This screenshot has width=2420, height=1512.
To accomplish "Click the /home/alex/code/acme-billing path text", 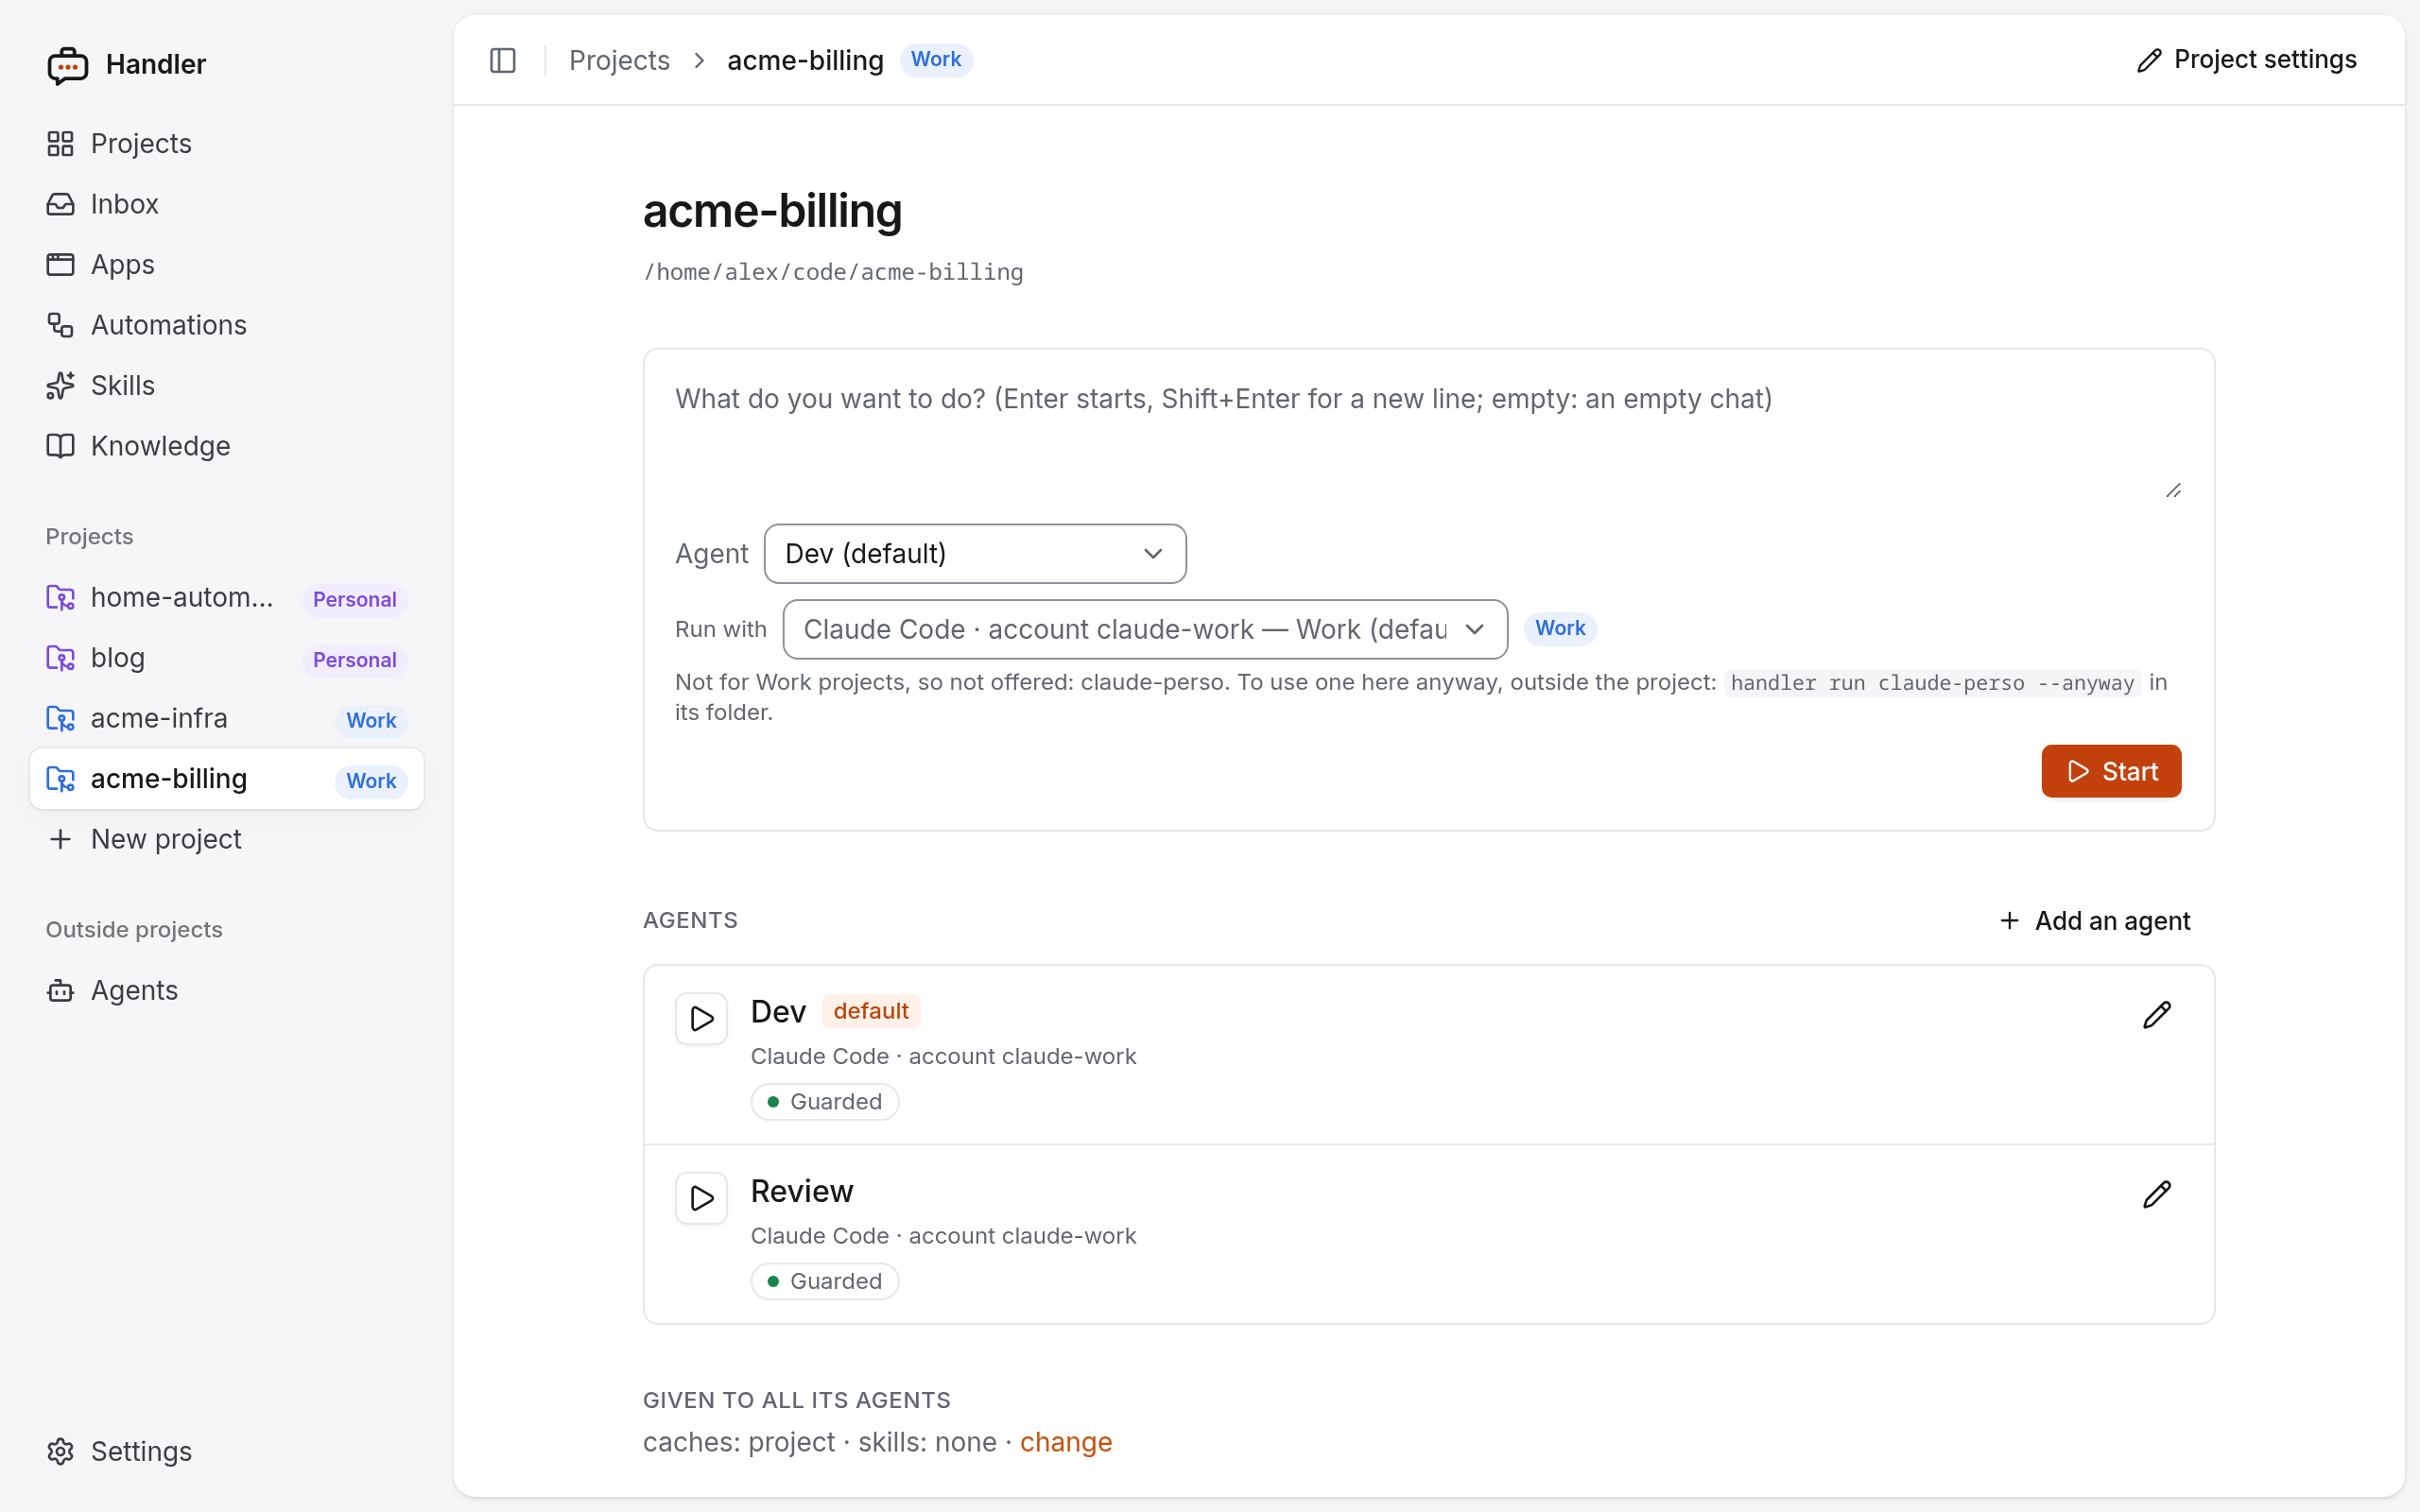I will (833, 272).
